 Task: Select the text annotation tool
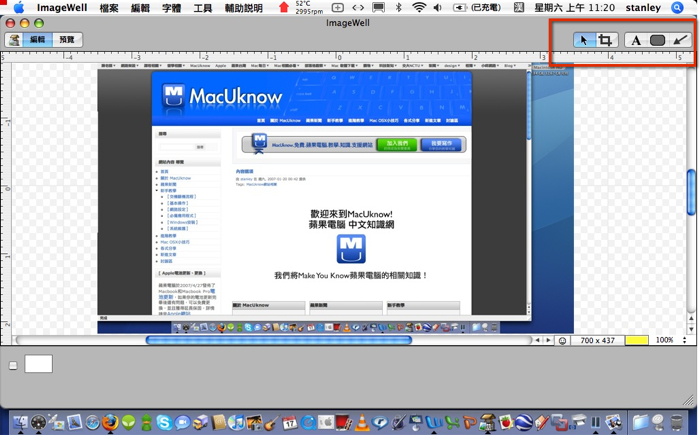tap(636, 41)
